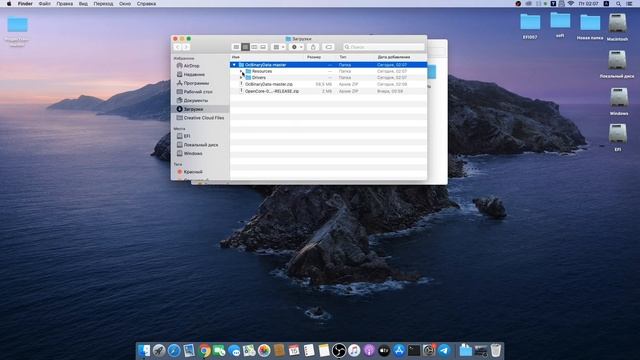The width and height of the screenshot is (640, 360).
Task: Open OBS Studio from the Dock
Action: (x=339, y=351)
